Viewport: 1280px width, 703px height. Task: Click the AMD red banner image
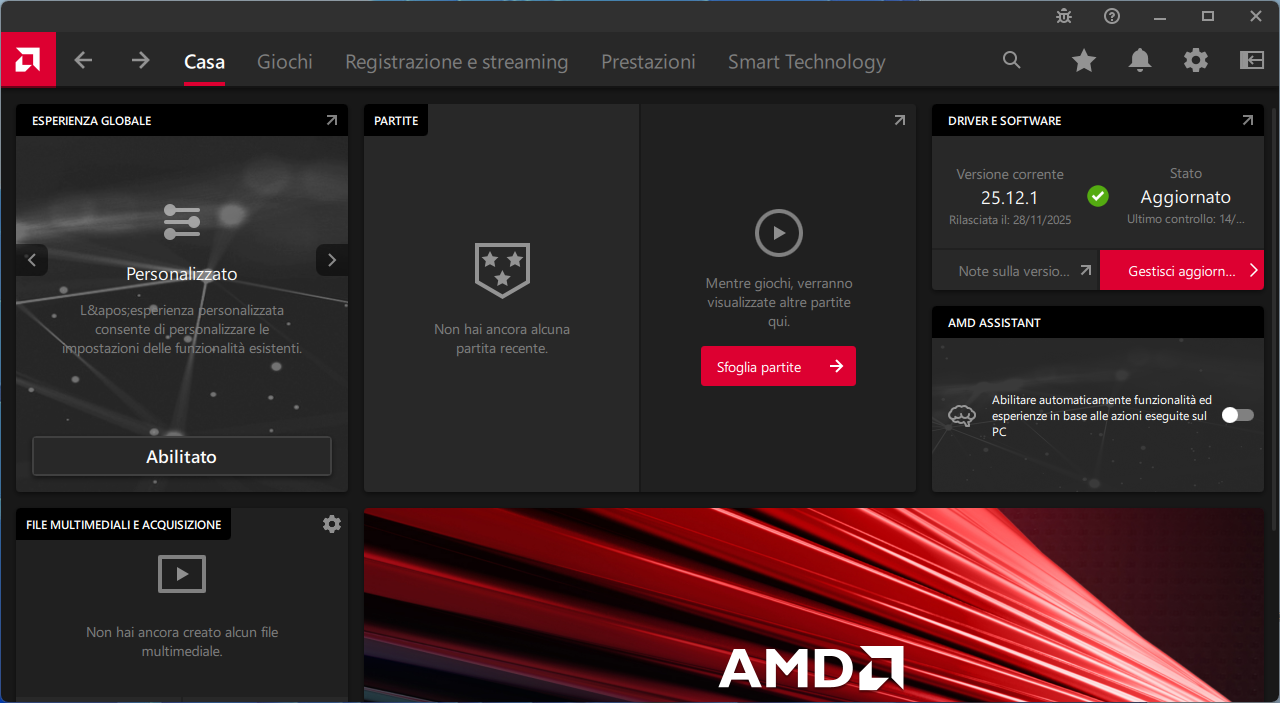(814, 605)
